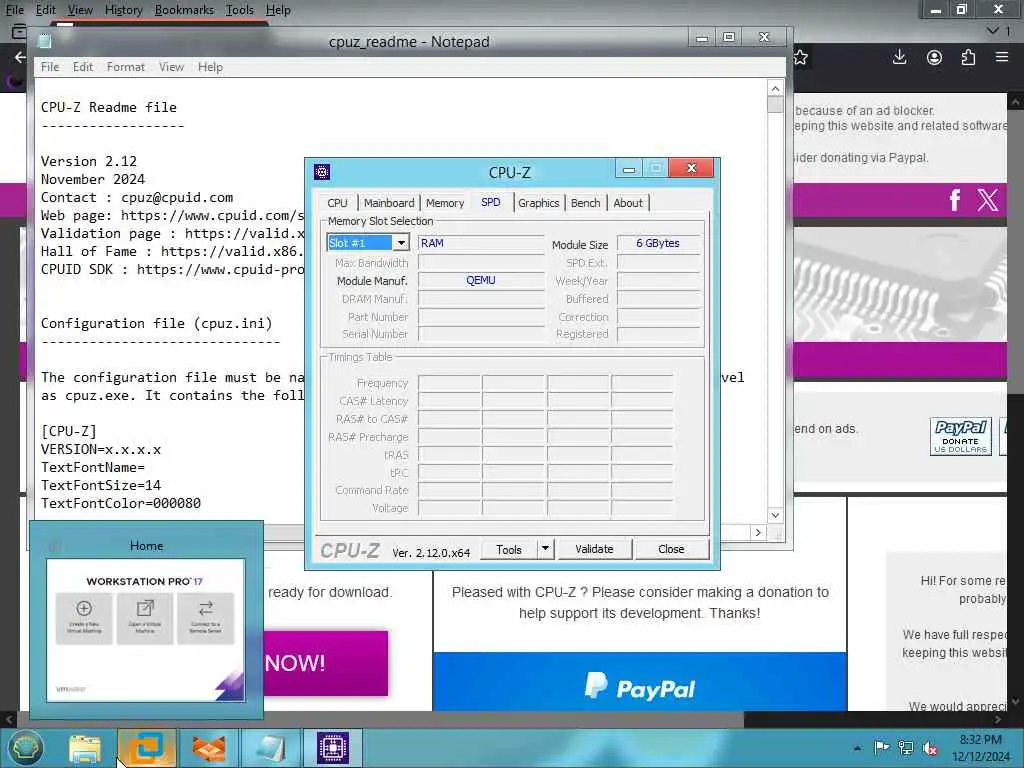Screen dimensions: 1024x768
Task: Open the About tab in CPU-Z
Action: 628,203
